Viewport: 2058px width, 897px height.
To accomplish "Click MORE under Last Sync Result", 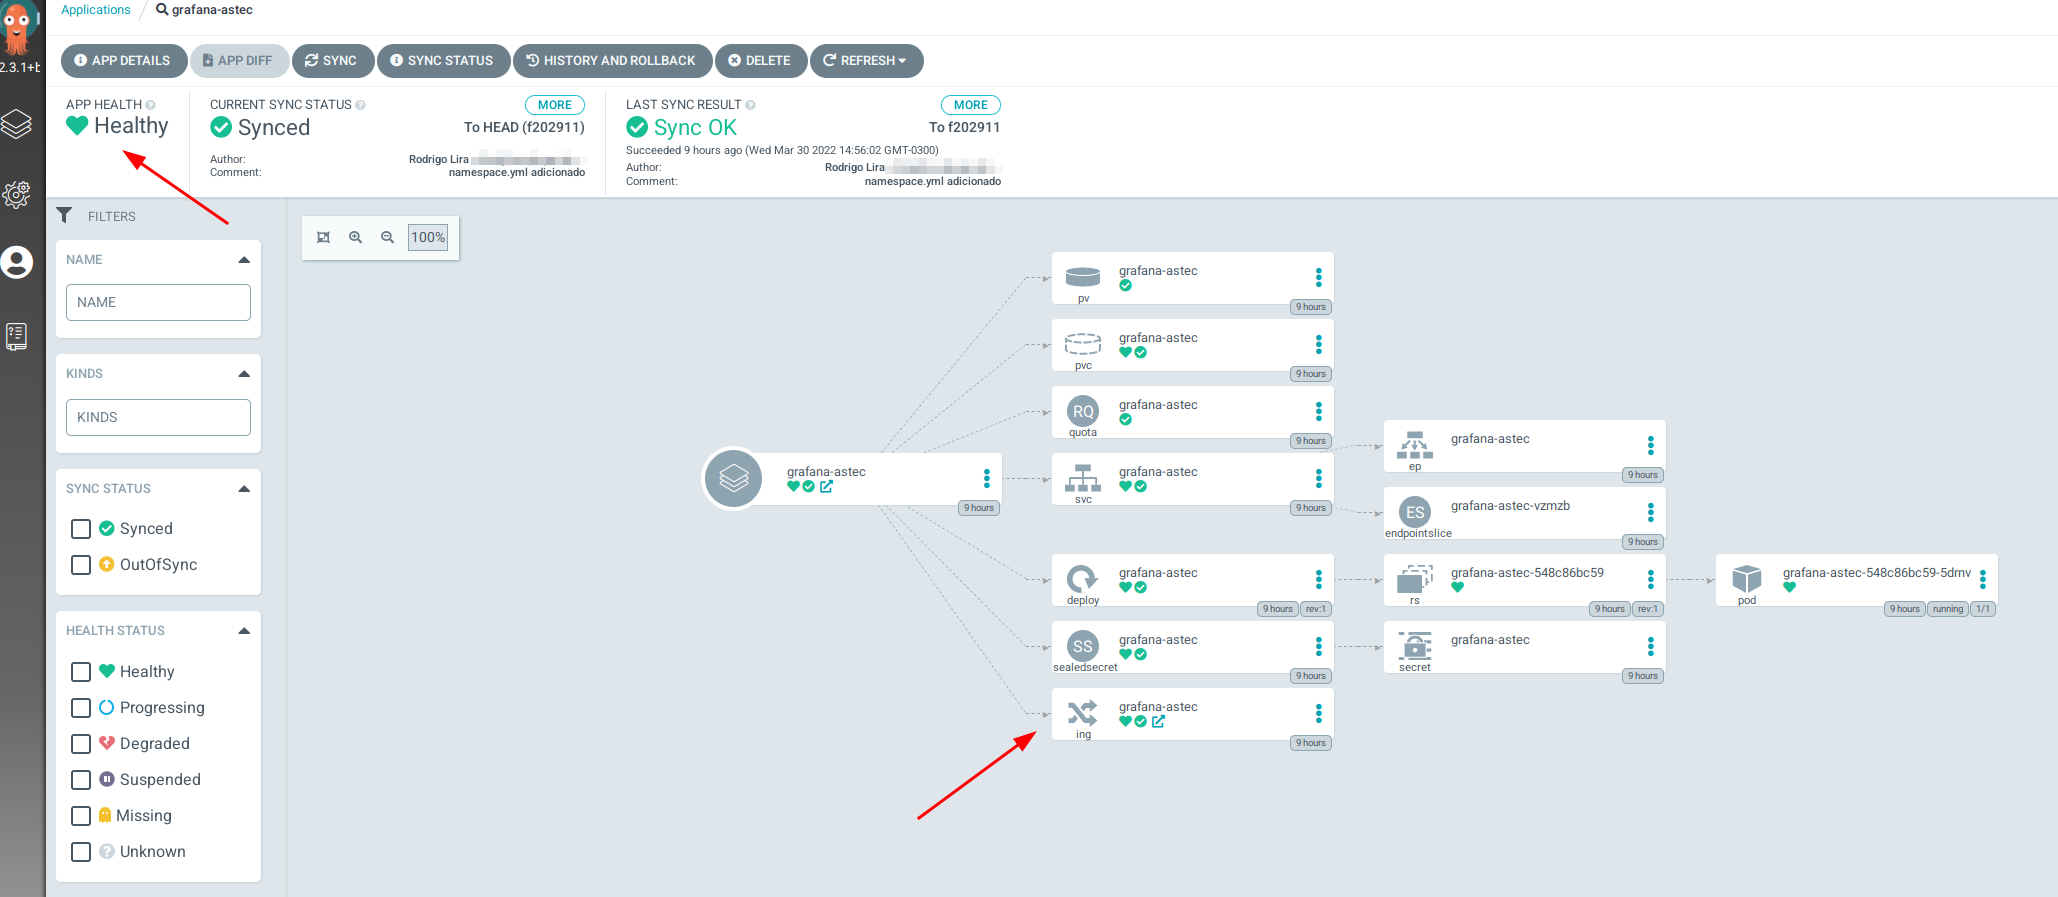I will point(970,105).
